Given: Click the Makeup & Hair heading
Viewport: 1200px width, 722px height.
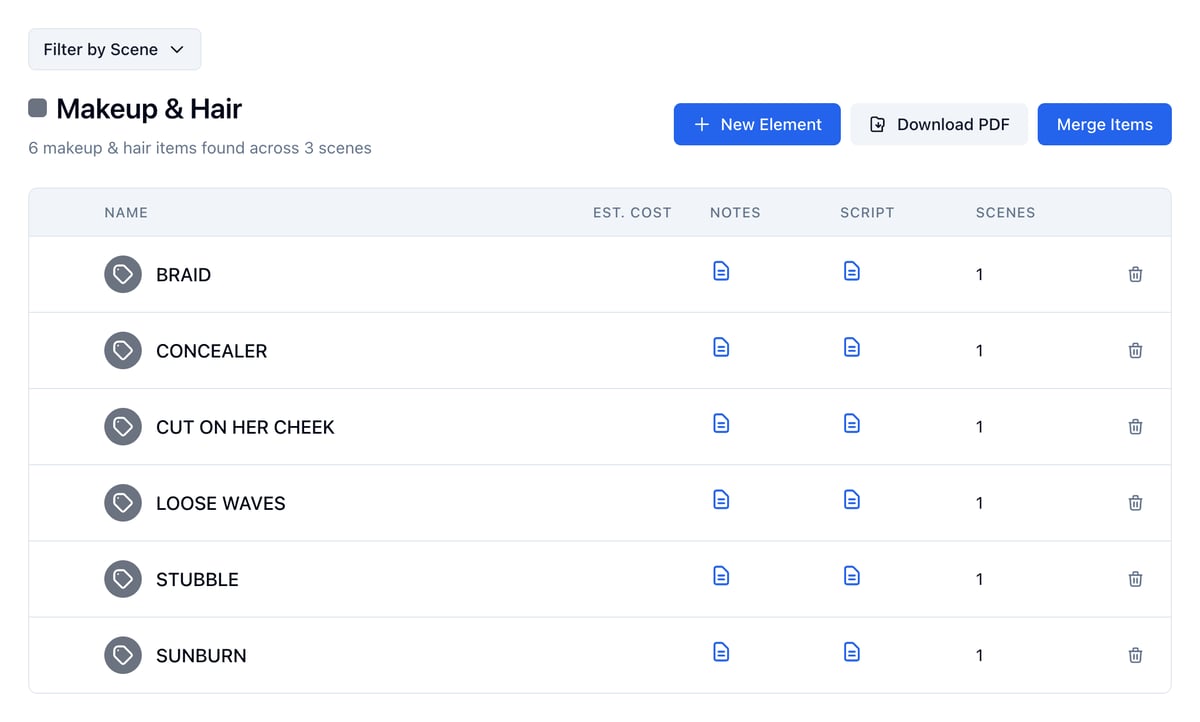Looking at the screenshot, I should tap(149, 108).
